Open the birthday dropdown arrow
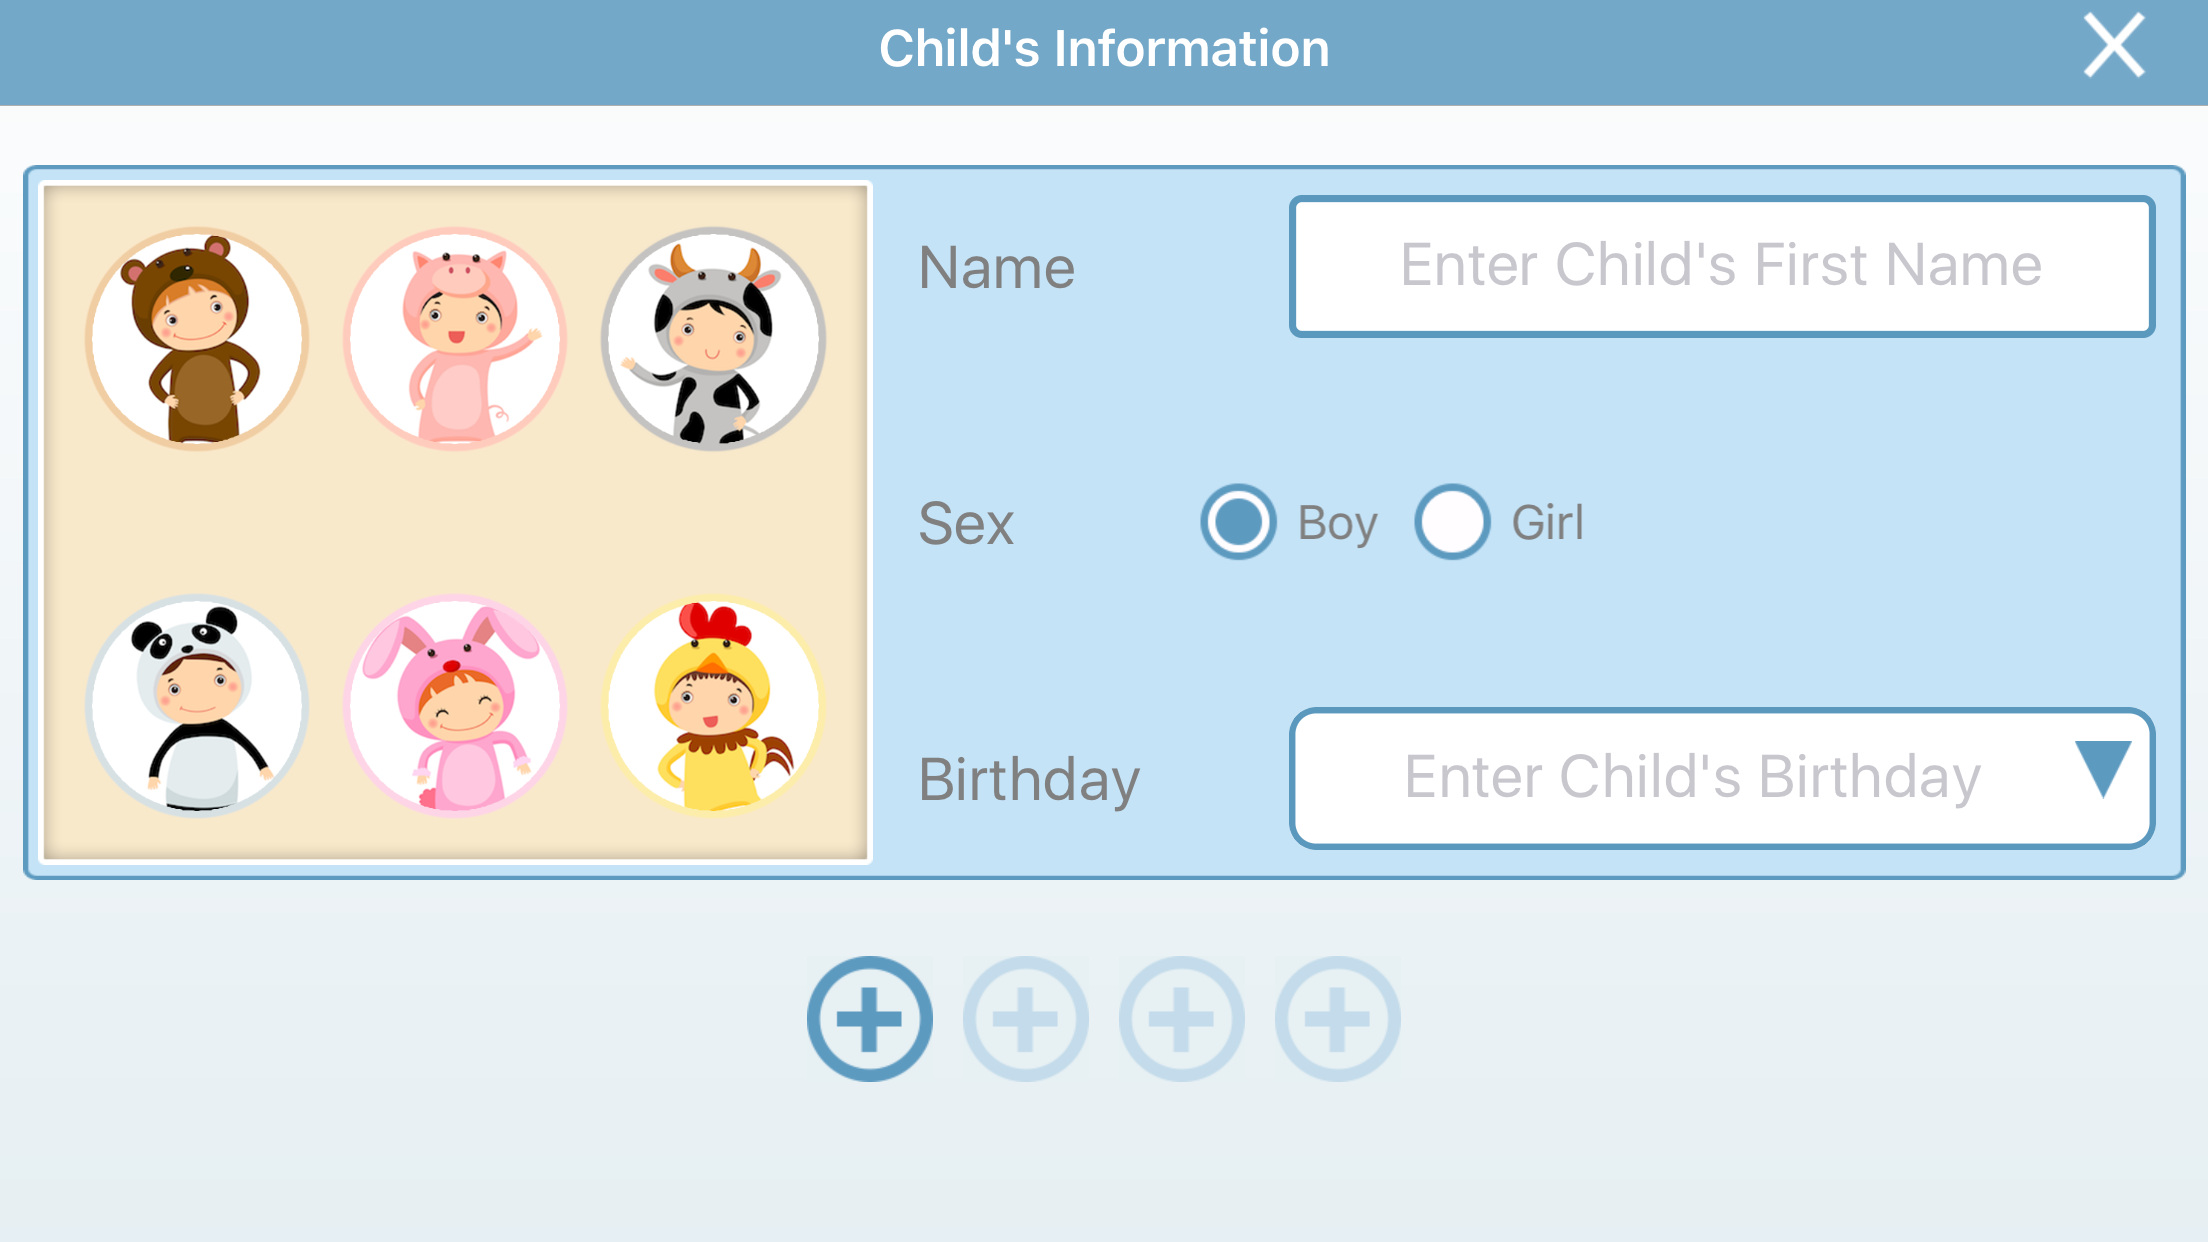Viewport: 2208px width, 1242px height. pos(2103,768)
